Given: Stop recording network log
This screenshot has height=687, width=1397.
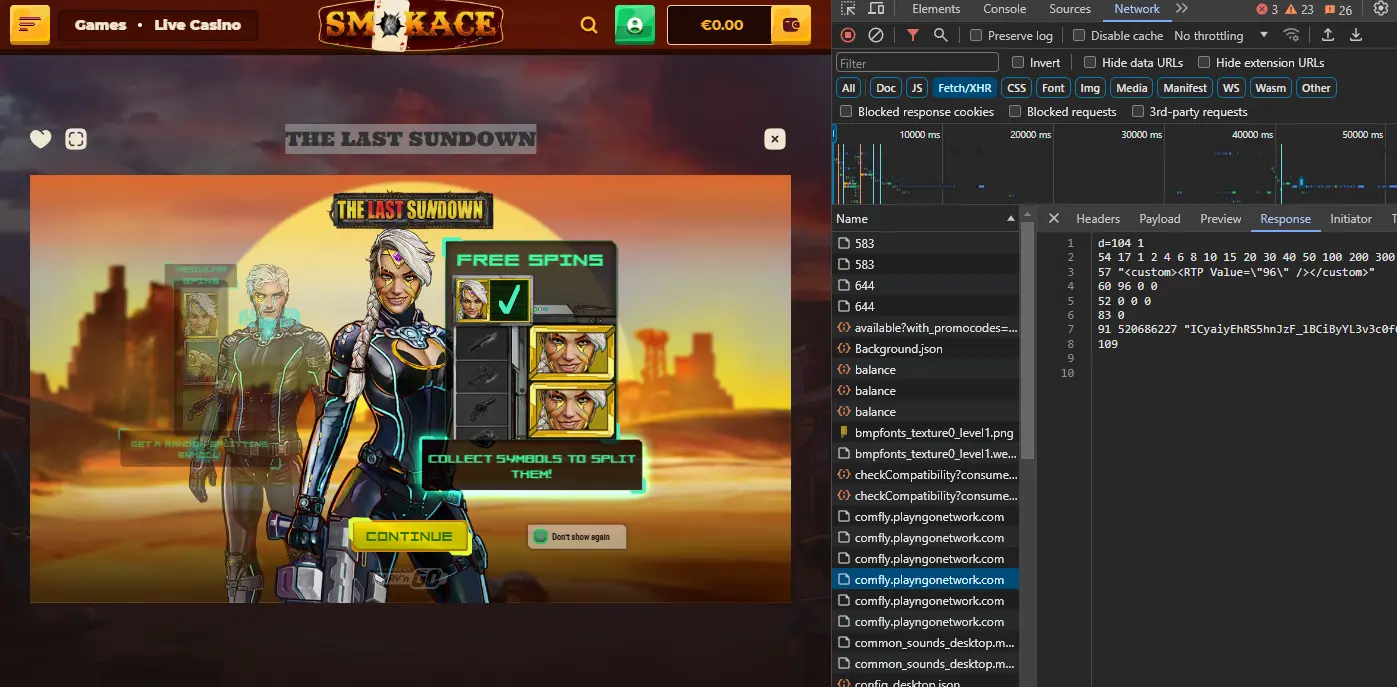Looking at the screenshot, I should click(848, 35).
